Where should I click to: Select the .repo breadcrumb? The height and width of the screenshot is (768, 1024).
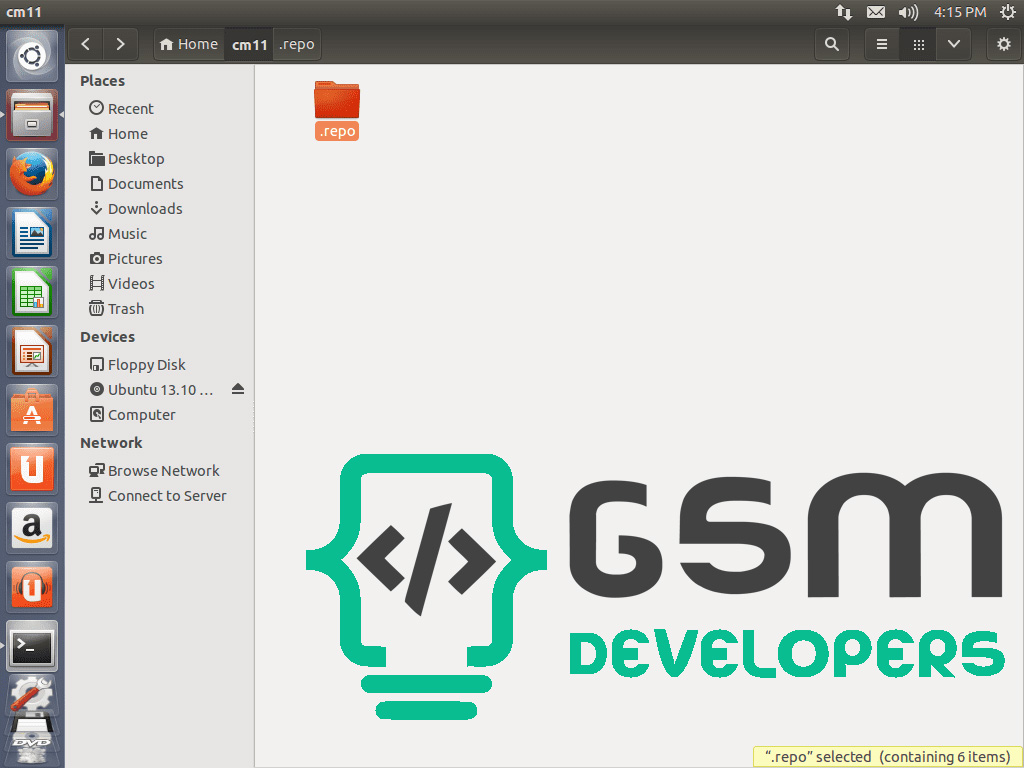[x=297, y=44]
